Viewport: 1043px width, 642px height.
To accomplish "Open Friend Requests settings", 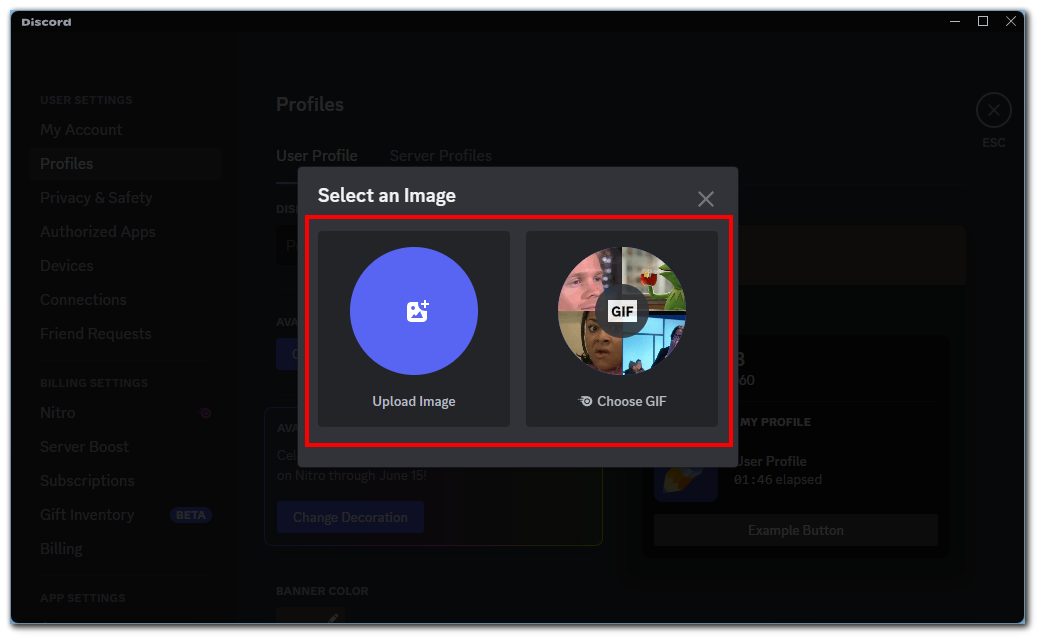I will (x=96, y=334).
